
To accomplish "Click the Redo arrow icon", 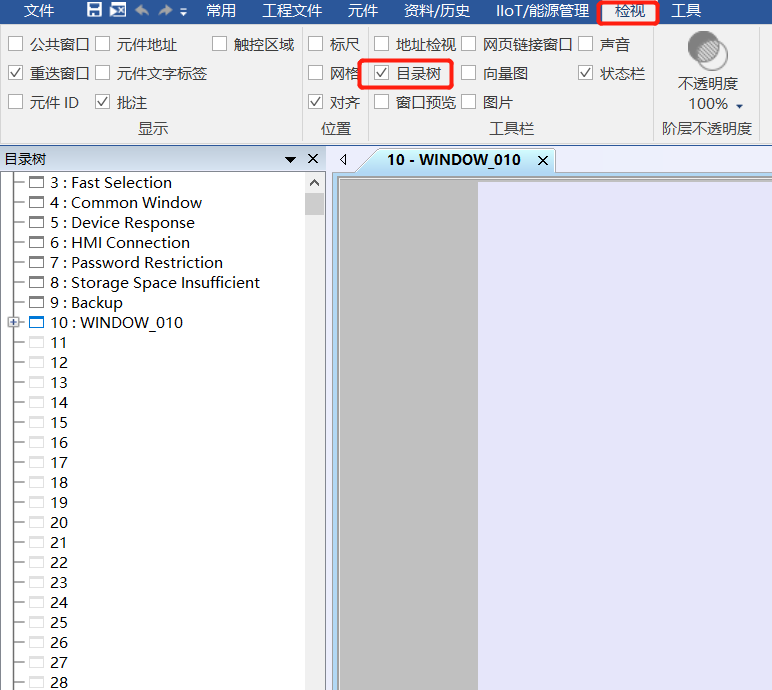I will tap(165, 11).
